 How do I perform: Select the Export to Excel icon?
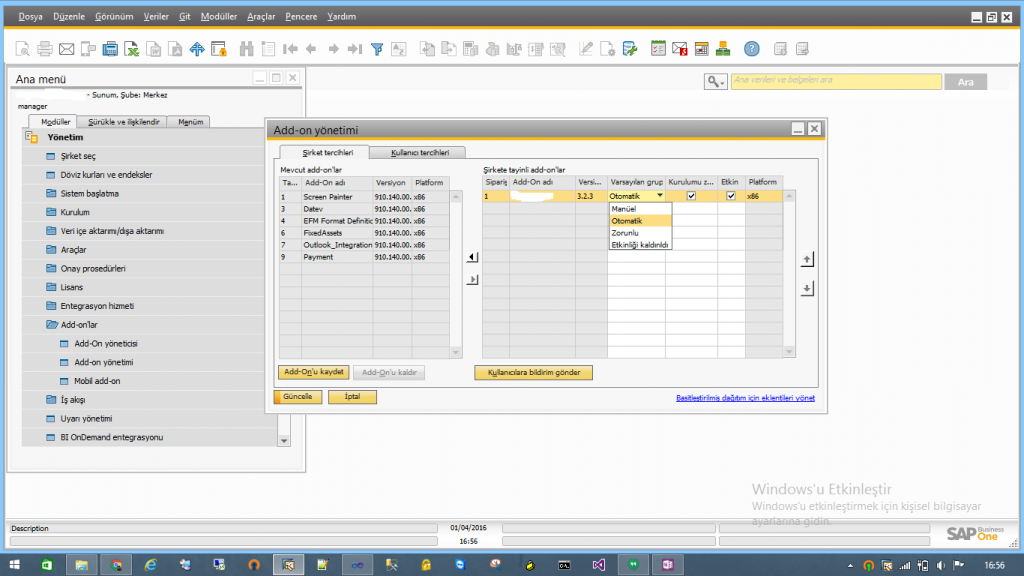[x=133, y=47]
